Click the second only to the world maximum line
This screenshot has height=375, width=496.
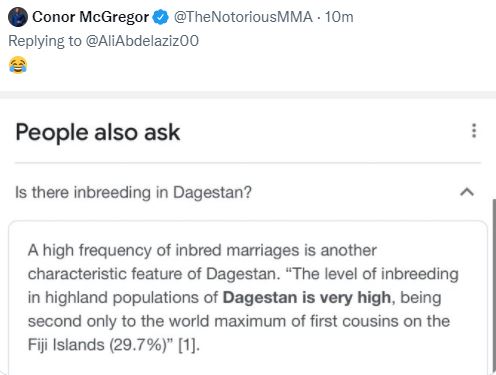click(239, 321)
